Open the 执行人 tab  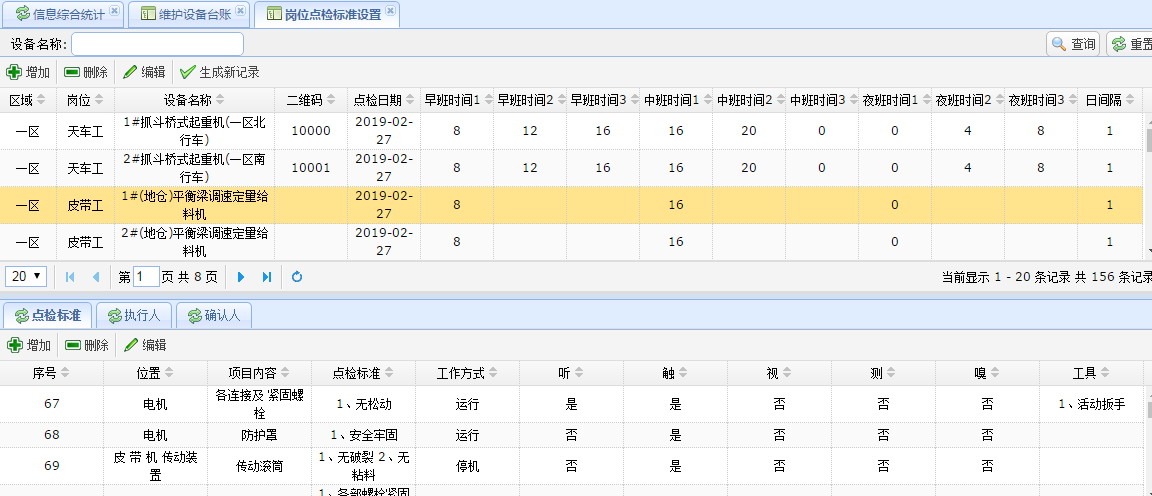[133, 315]
